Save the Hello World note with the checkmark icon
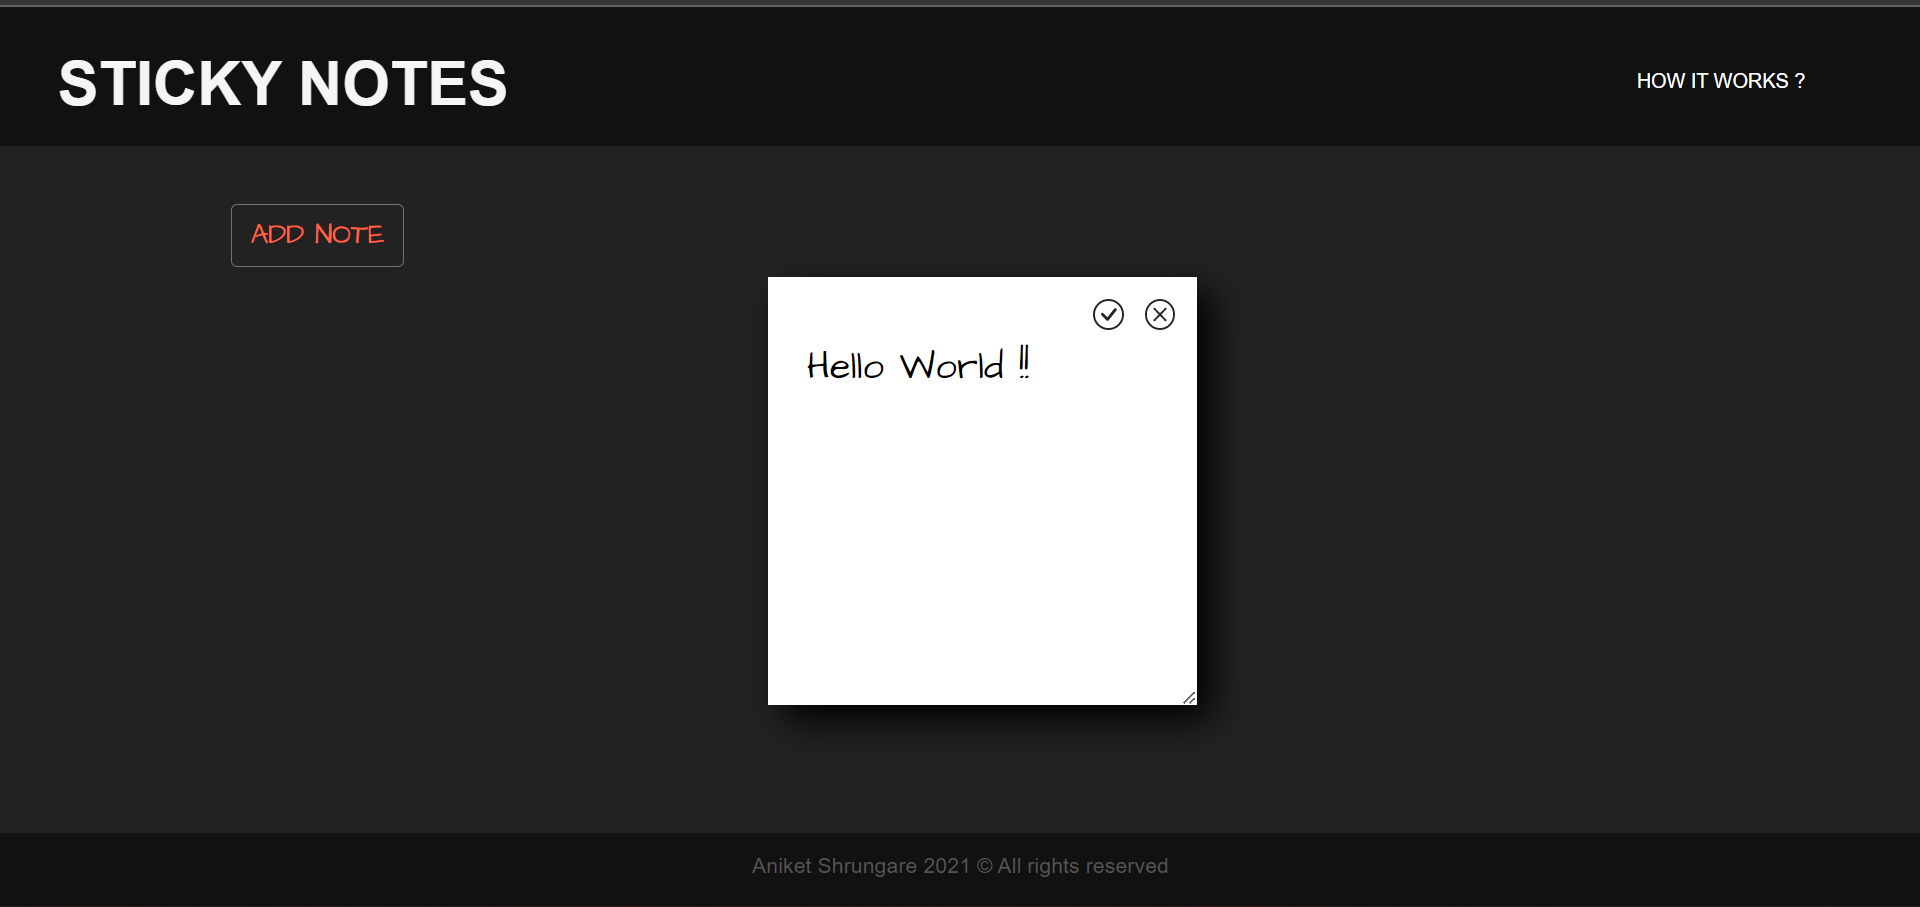 (1108, 314)
